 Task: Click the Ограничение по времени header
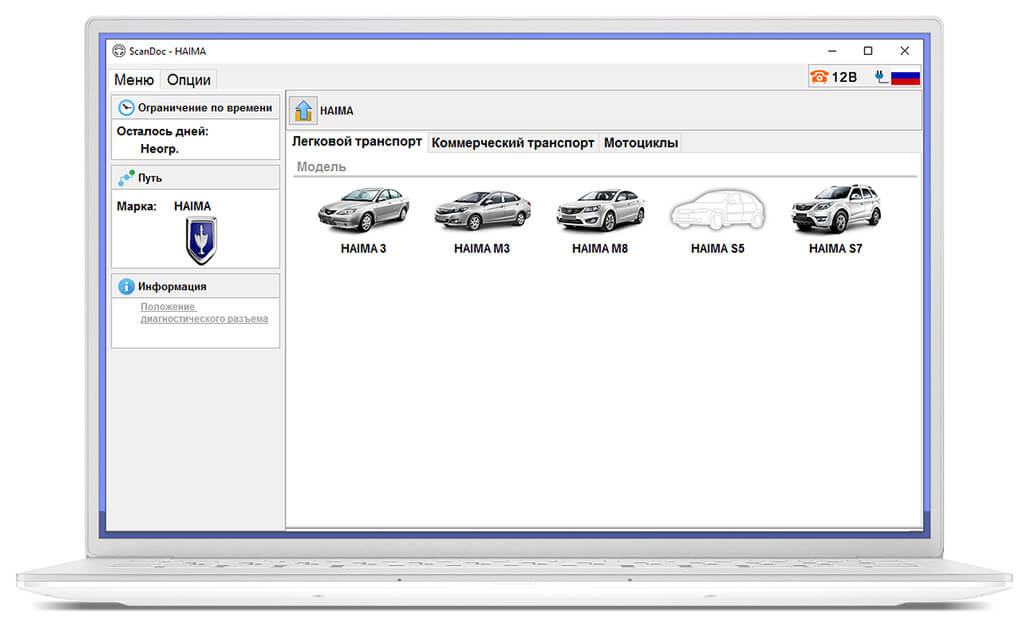click(195, 108)
